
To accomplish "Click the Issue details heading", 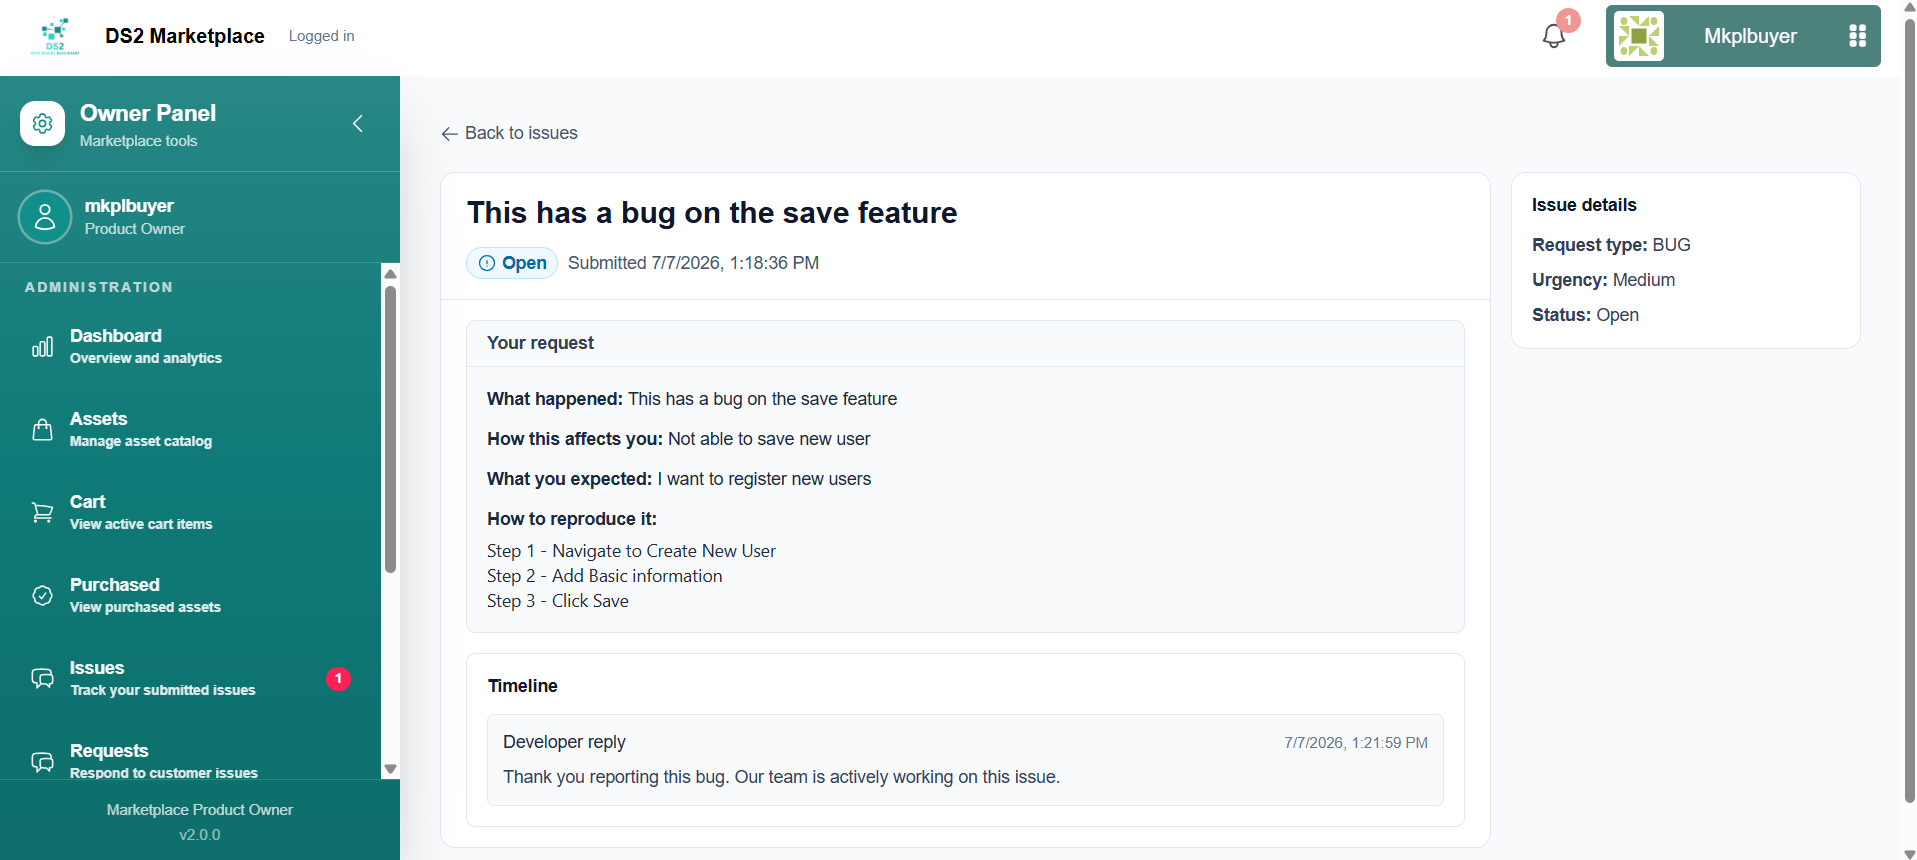I will 1584,205.
